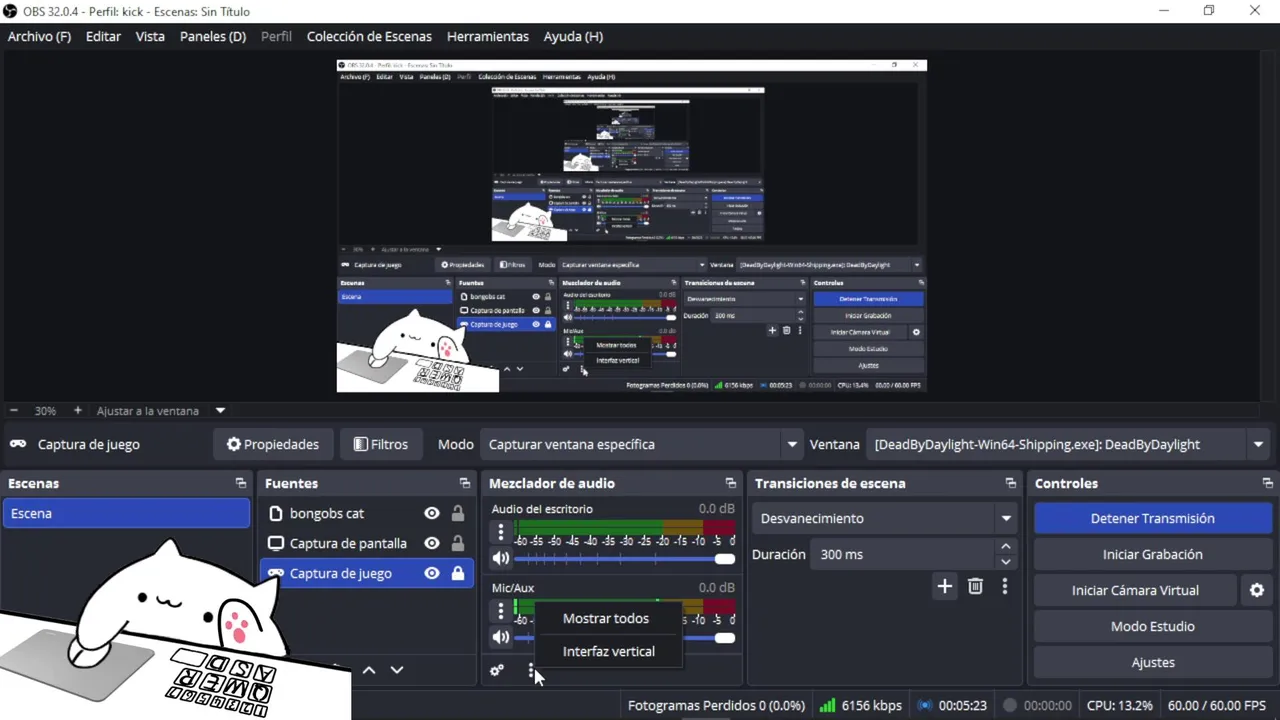Open the Colección de Escenas menu
Image resolution: width=1280 pixels, height=720 pixels.
(x=369, y=36)
